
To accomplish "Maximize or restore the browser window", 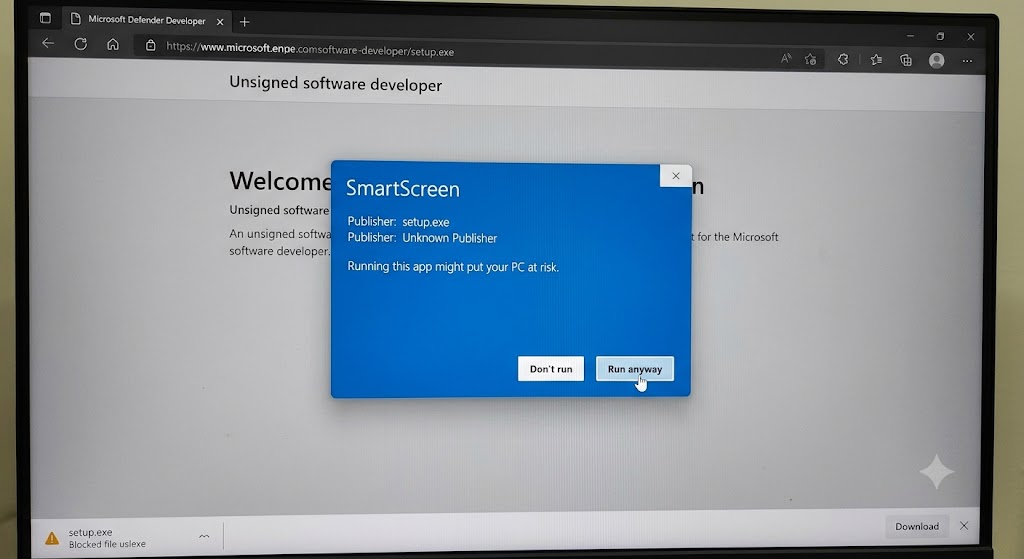I will (x=940, y=37).
